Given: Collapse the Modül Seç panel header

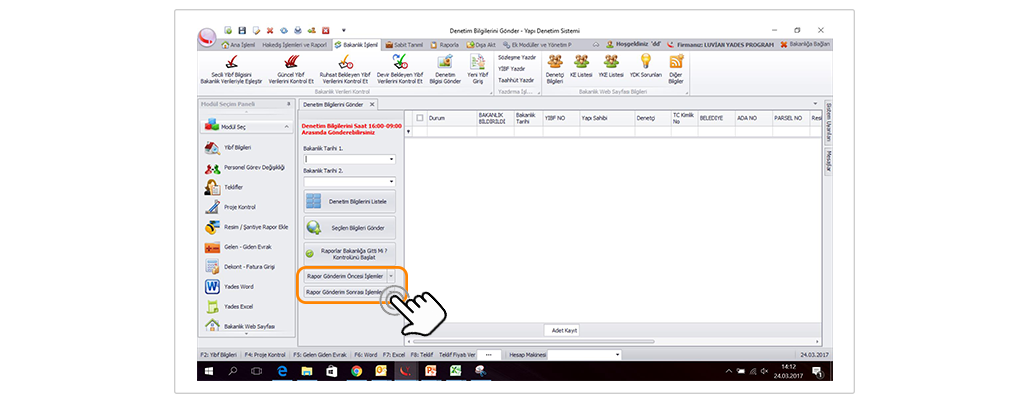Looking at the screenshot, I should click(288, 104).
